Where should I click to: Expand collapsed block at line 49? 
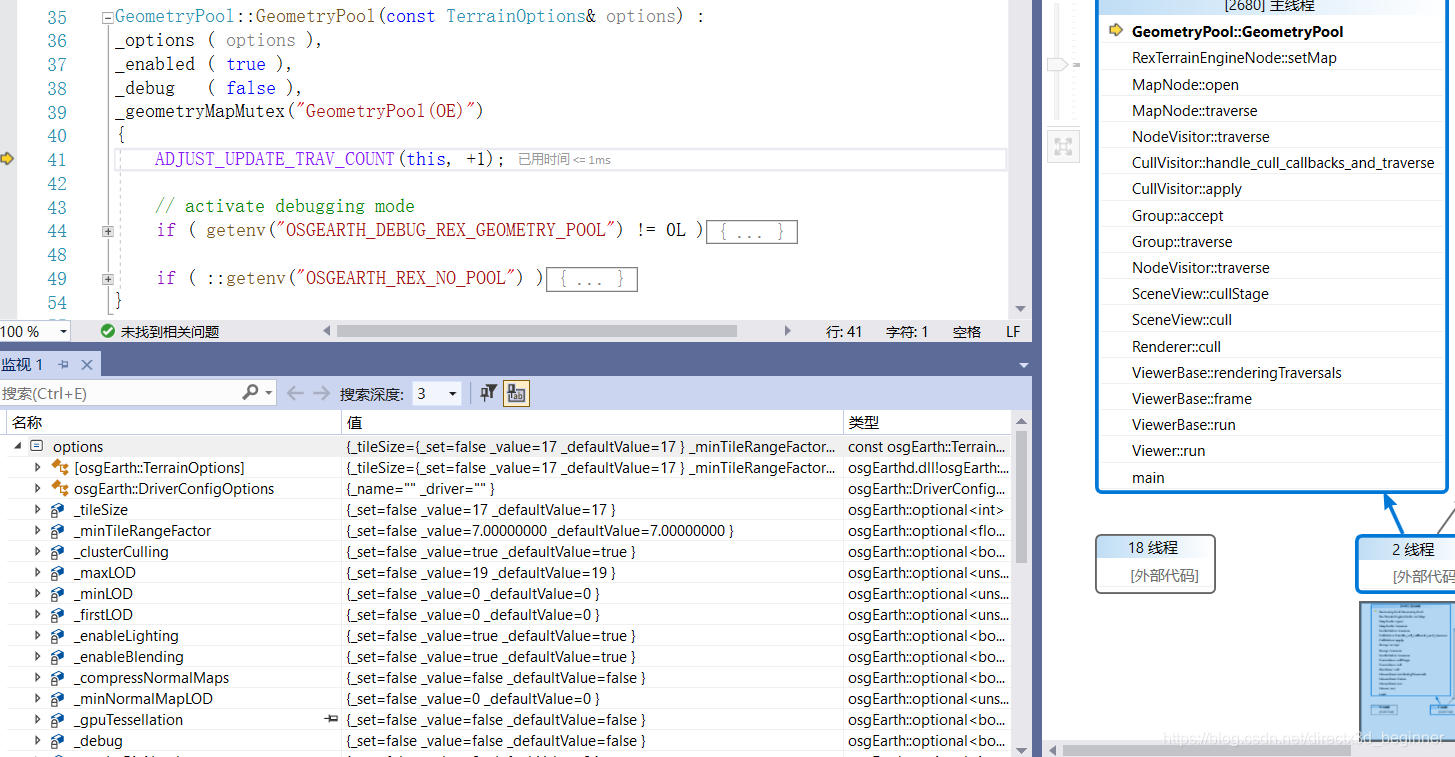click(107, 279)
